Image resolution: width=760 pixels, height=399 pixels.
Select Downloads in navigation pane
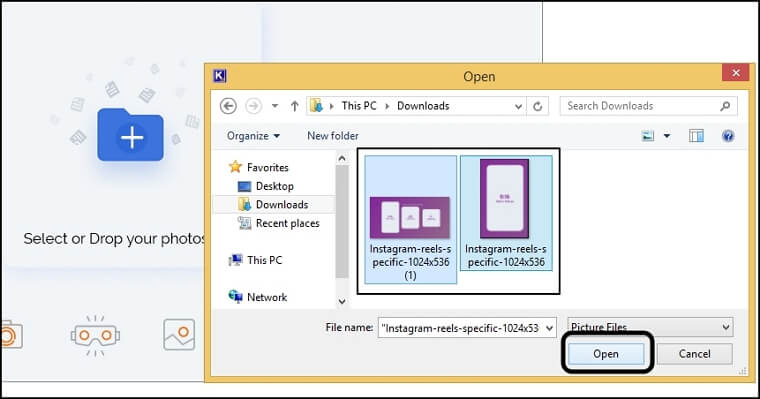pyautogui.click(x=282, y=205)
